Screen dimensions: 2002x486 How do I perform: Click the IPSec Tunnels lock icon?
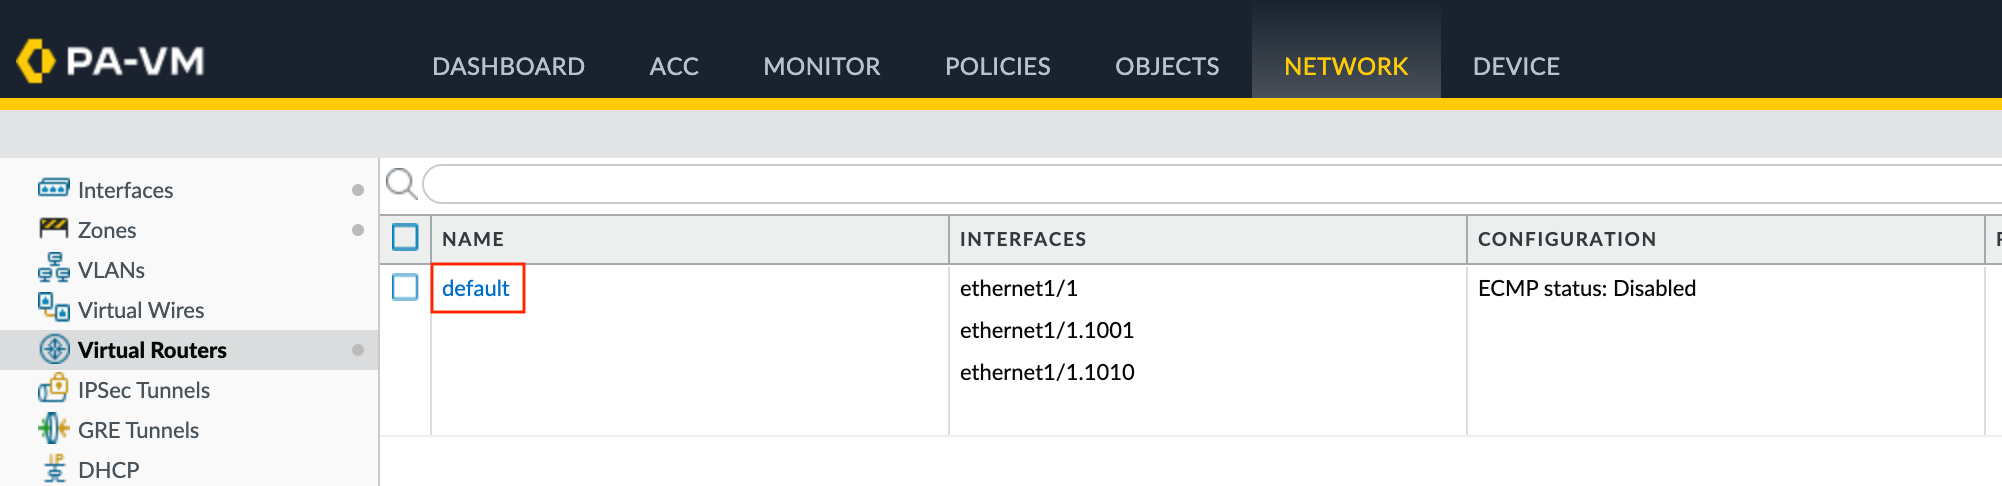click(x=53, y=388)
